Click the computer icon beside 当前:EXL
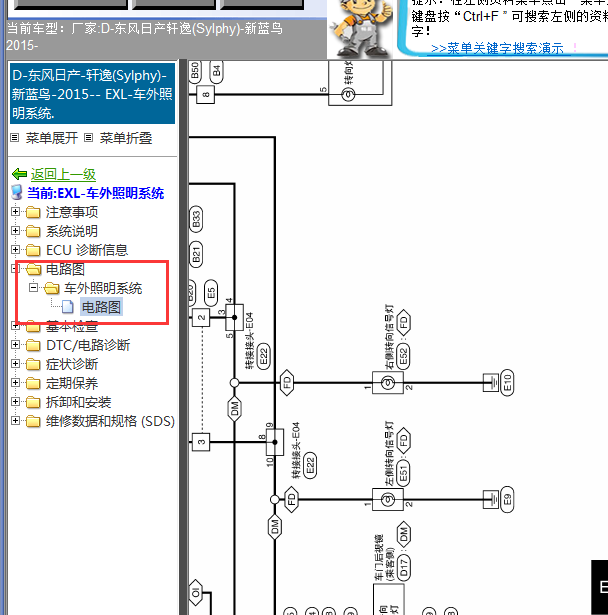This screenshot has width=608, height=615. coord(17,192)
